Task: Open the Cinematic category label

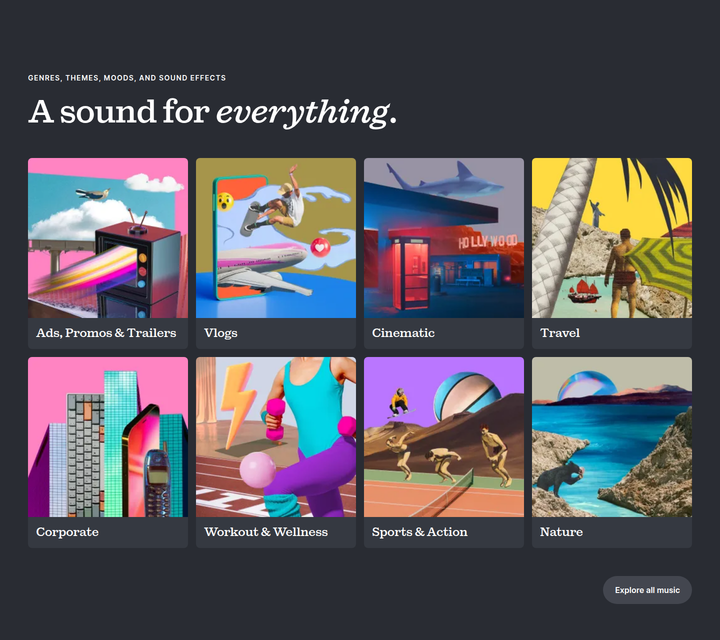Action: (403, 333)
